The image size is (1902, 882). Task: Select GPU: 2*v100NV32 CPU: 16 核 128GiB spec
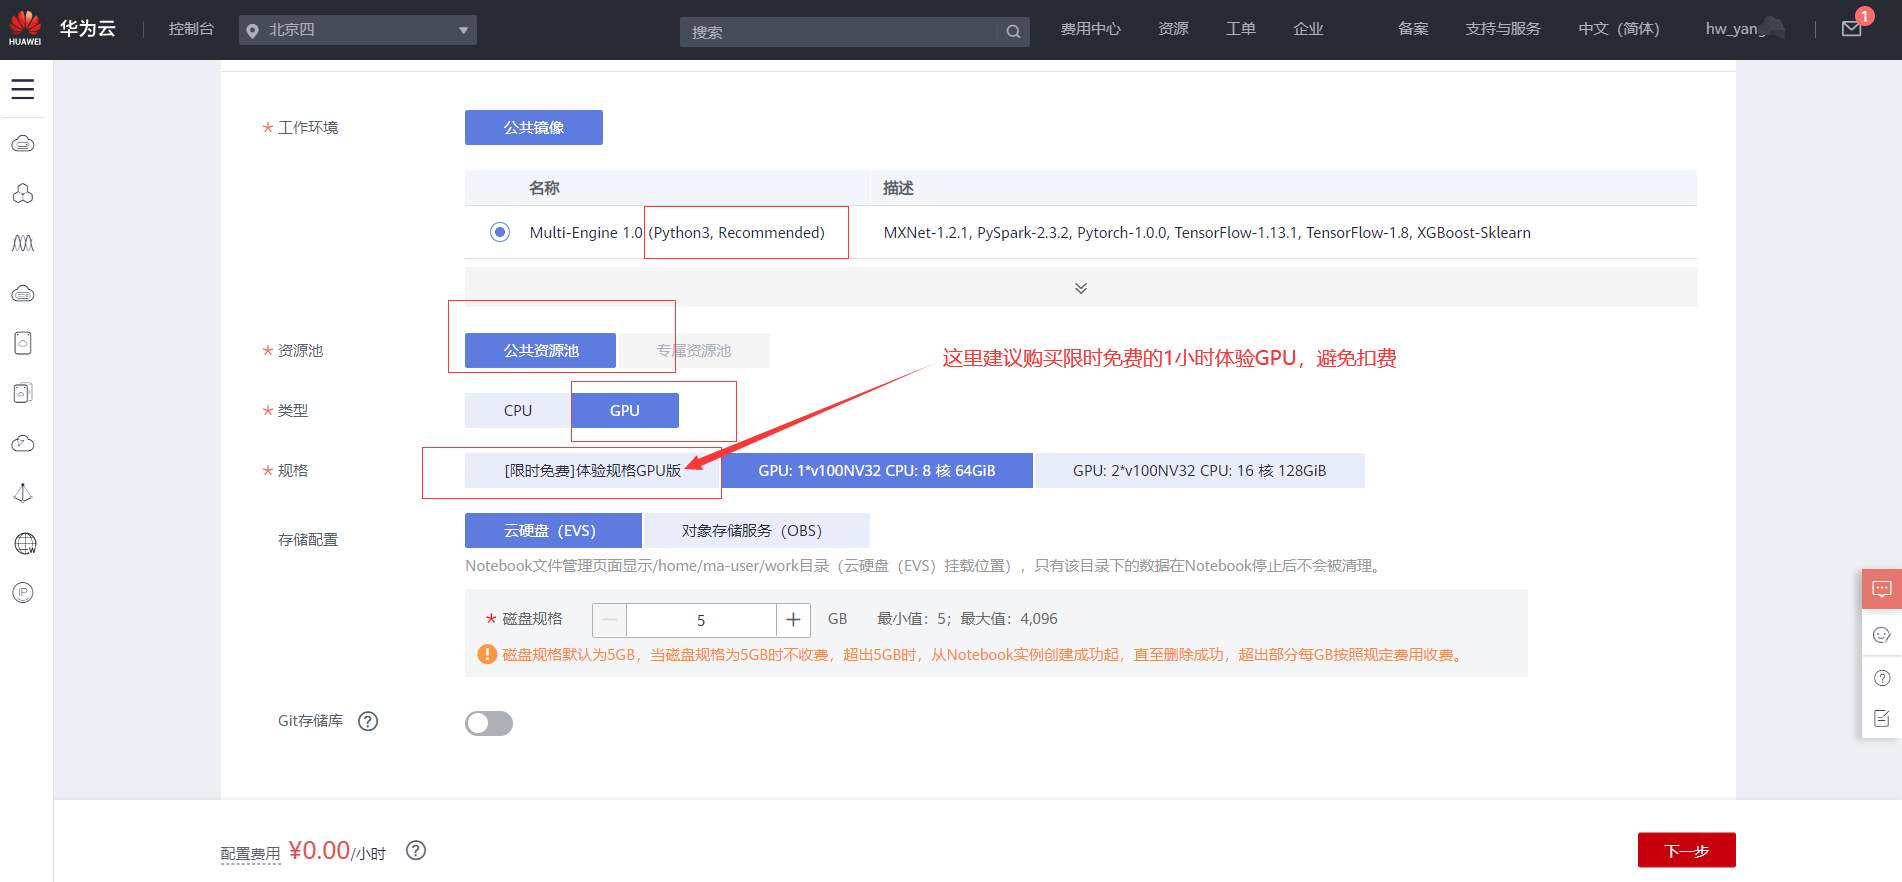[x=1200, y=471]
